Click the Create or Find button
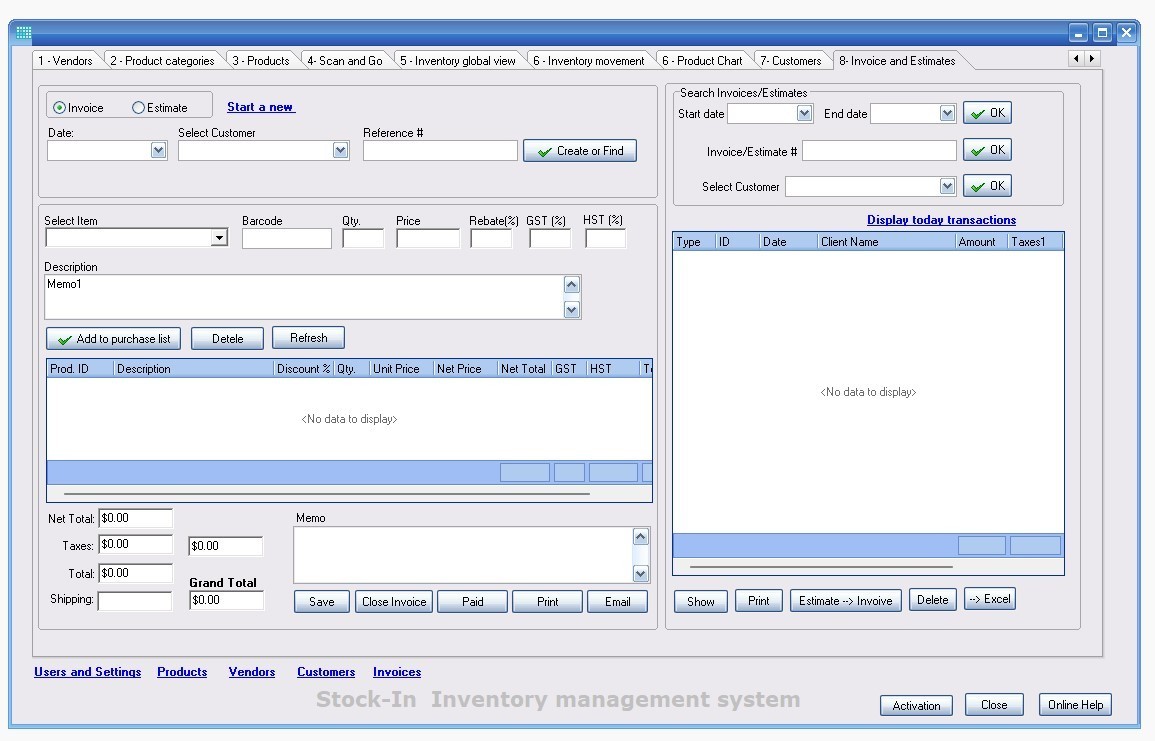Viewport: 1155px width, 741px height. pyautogui.click(x=580, y=151)
